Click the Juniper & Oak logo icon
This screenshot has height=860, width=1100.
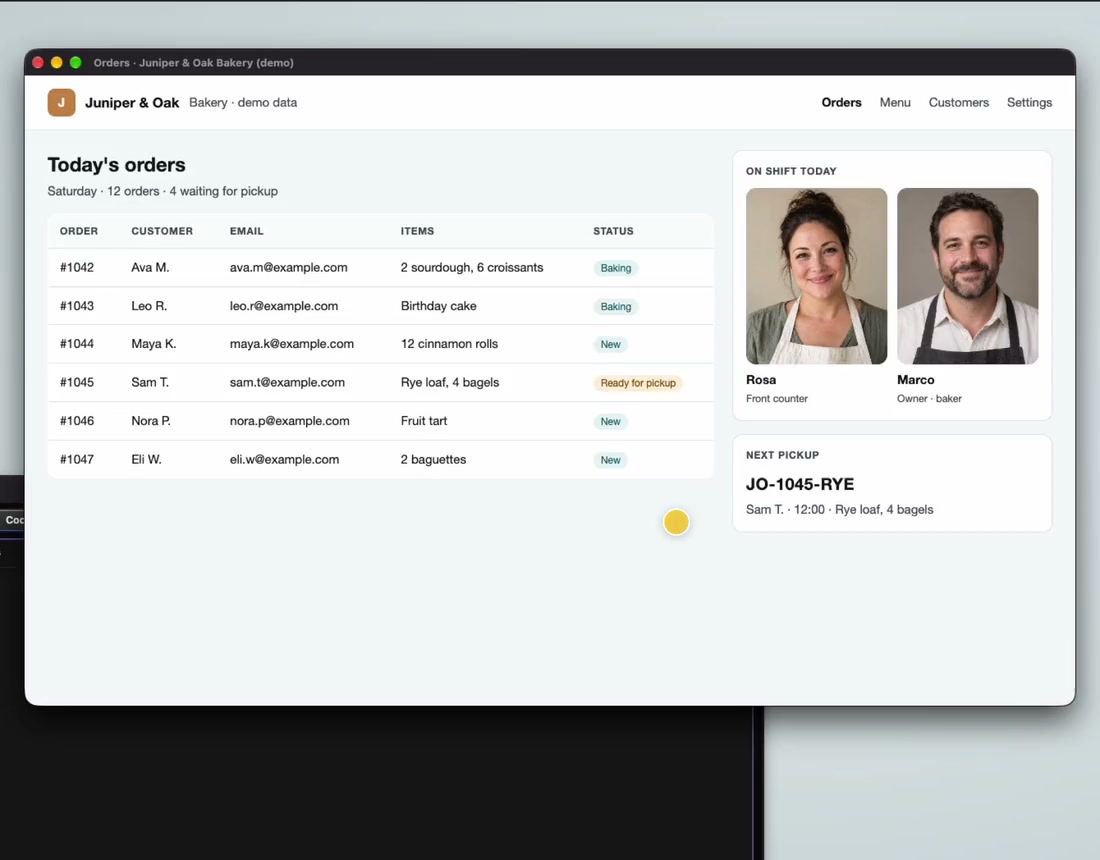[x=61, y=102]
